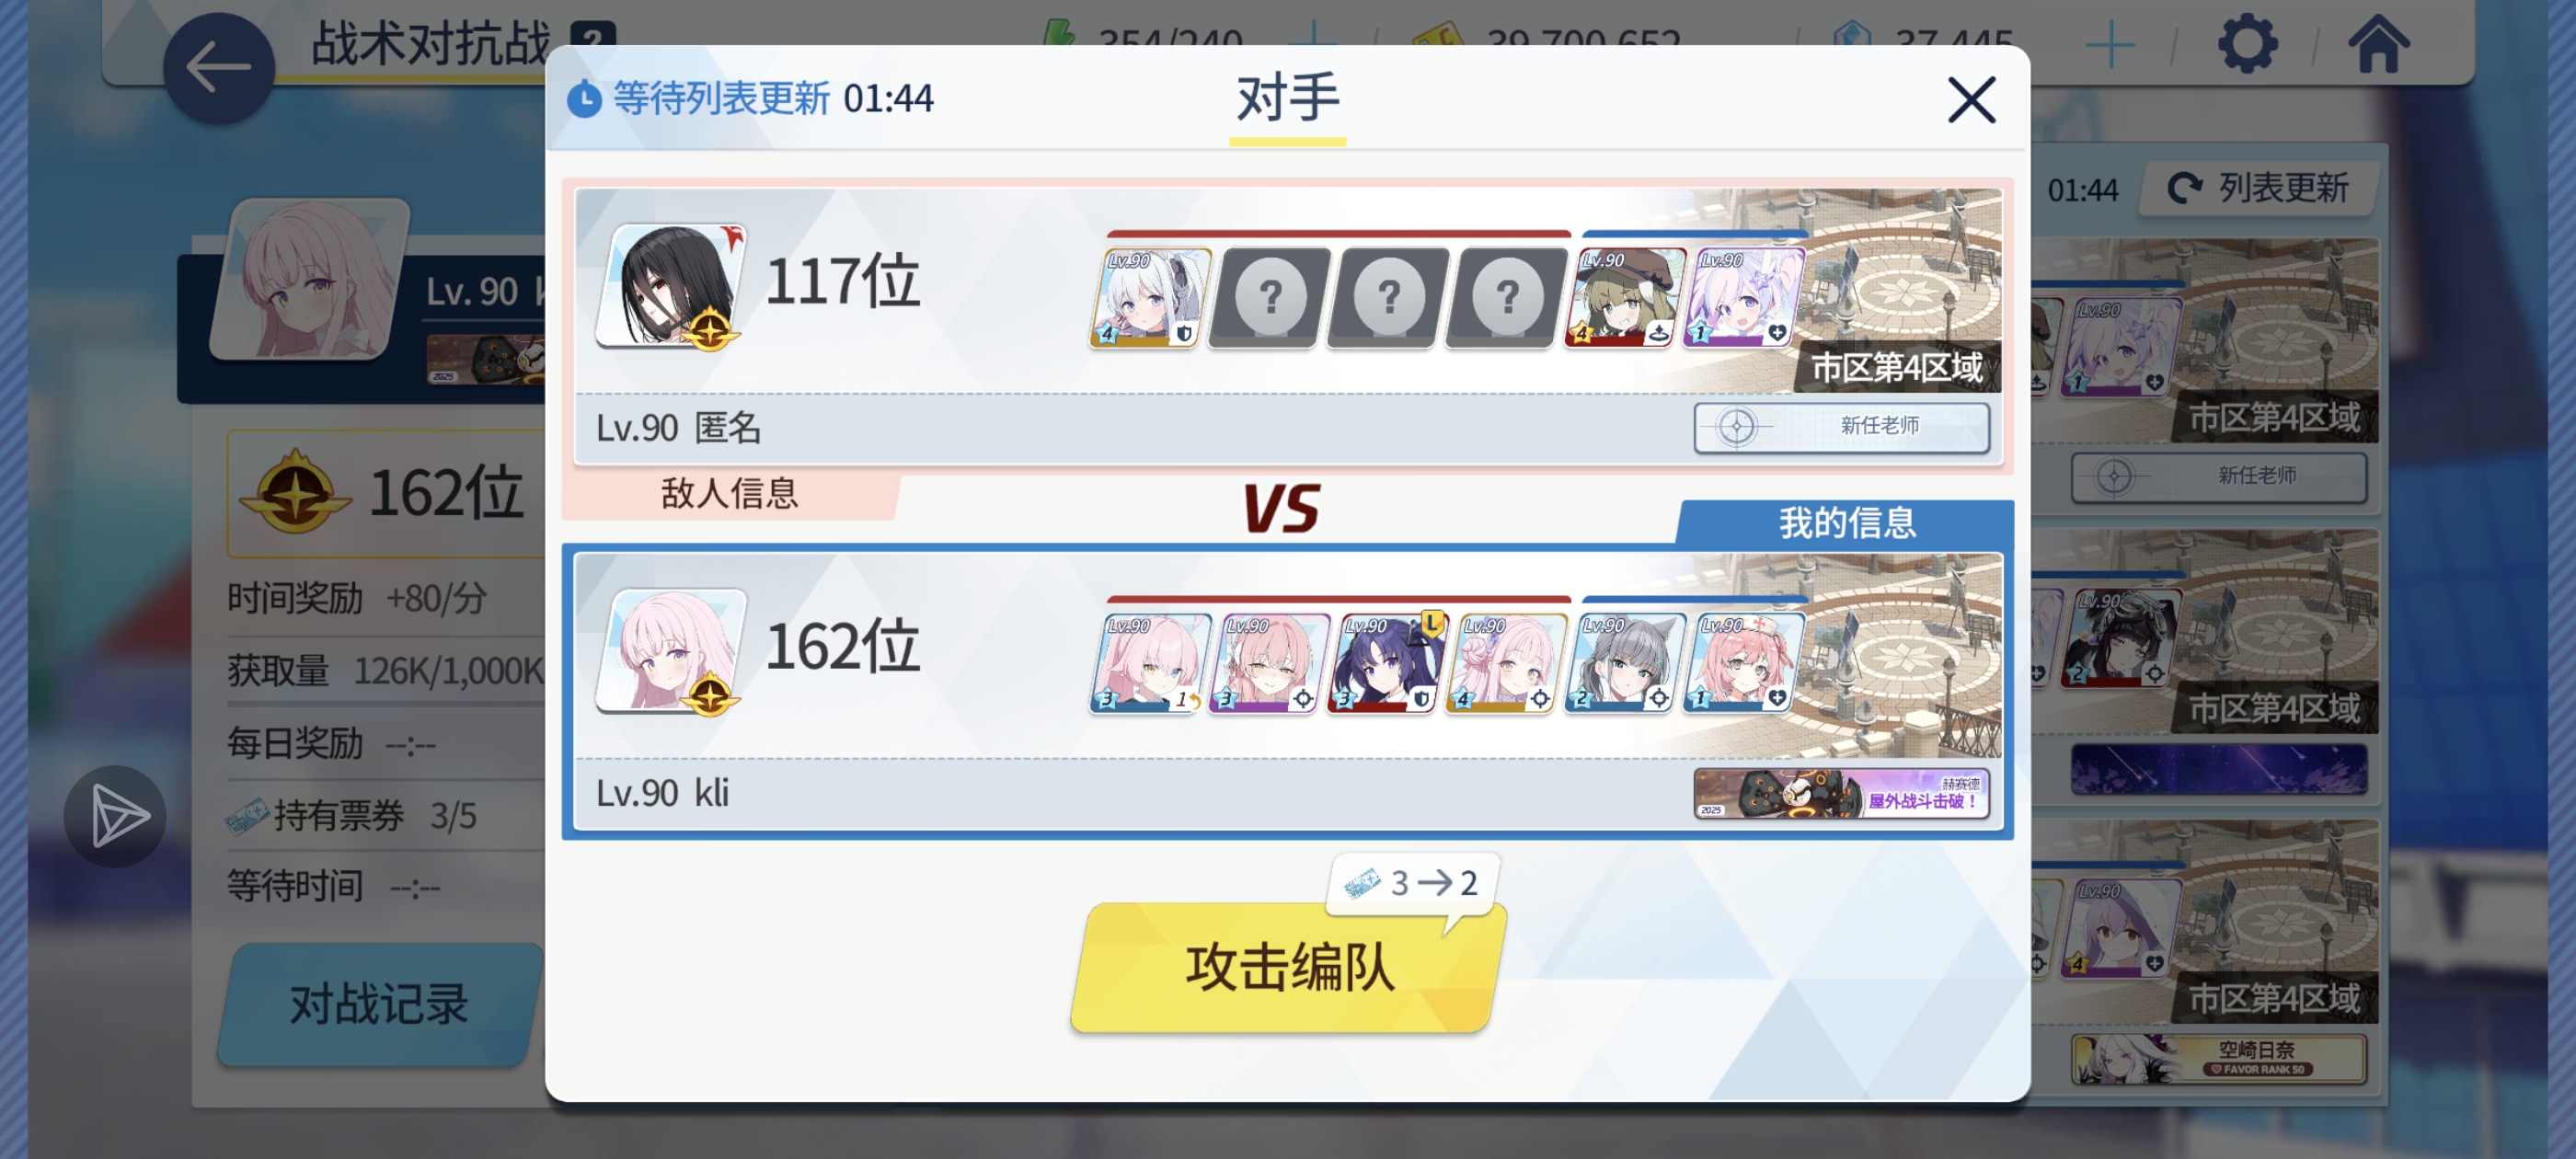
Task: Click enemy's first hidden question mark slot
Action: click(x=1269, y=298)
